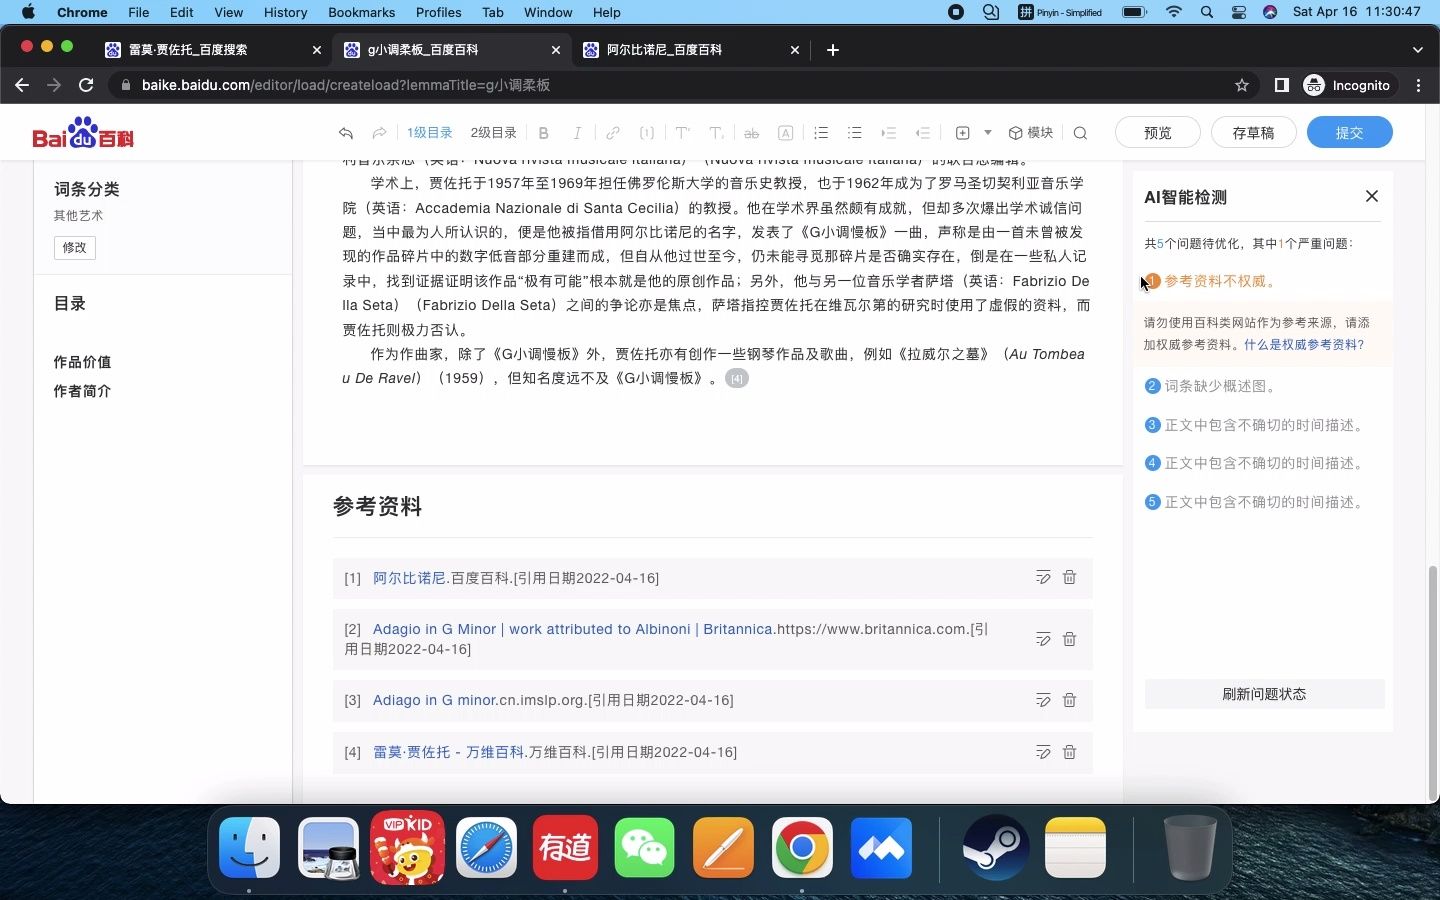Redo with the forward arrow icon
This screenshot has height=900, width=1440.
(x=379, y=133)
